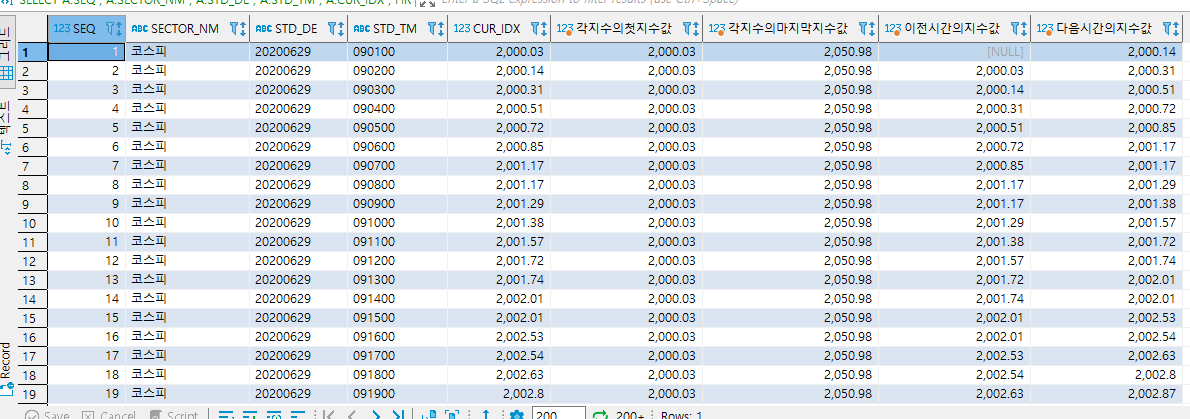Image resolution: width=1190 pixels, height=419 pixels.
Task: Click the 코스피 cell in row 3
Action: click(x=187, y=90)
